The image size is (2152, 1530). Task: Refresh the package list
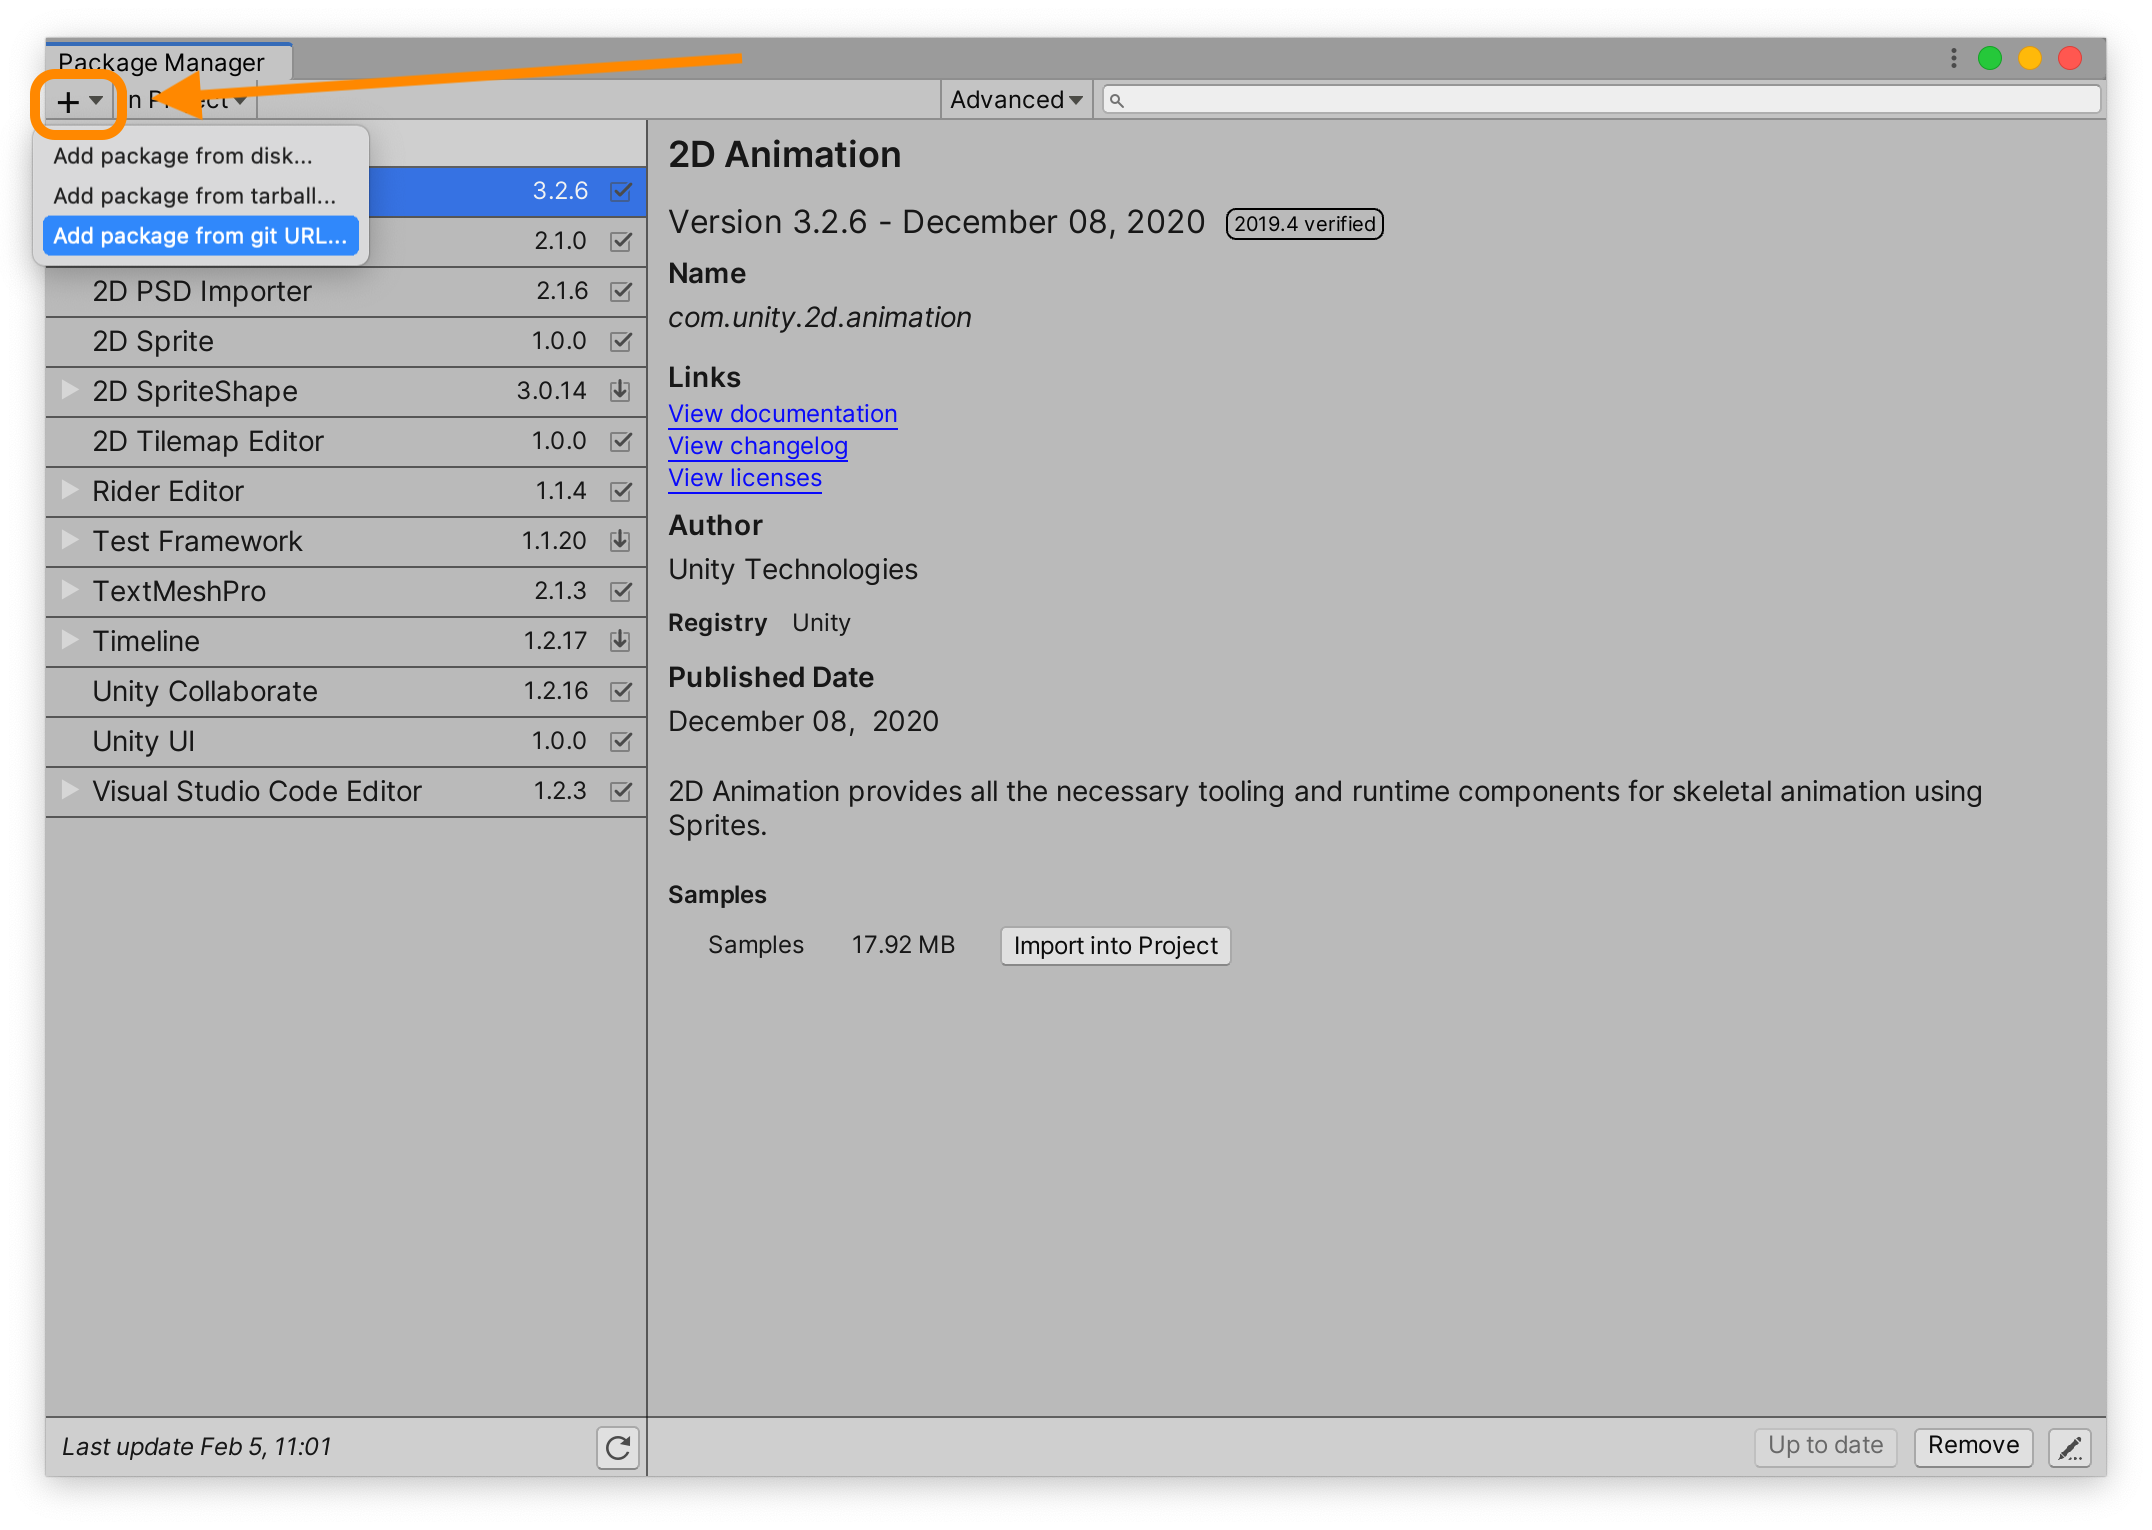(x=618, y=1447)
